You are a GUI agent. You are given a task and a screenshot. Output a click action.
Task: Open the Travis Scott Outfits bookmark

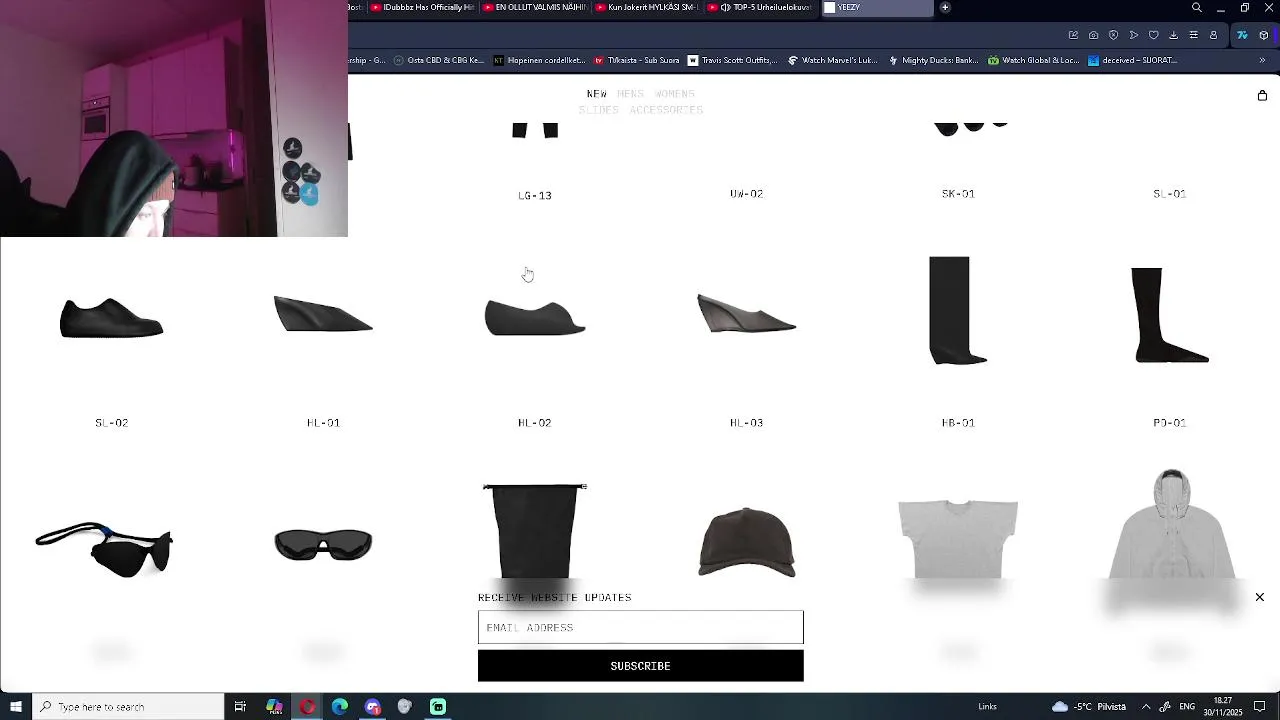732,60
